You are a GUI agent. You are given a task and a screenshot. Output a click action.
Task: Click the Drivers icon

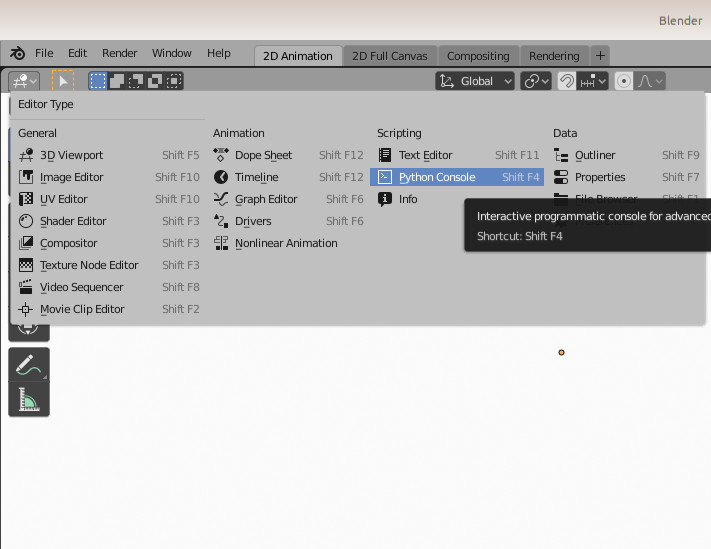coord(221,221)
